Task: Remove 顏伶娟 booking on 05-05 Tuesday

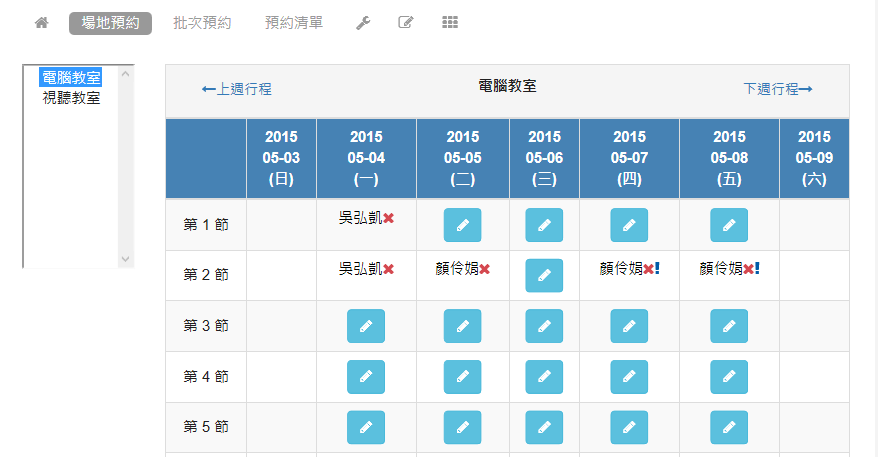Action: (x=485, y=269)
